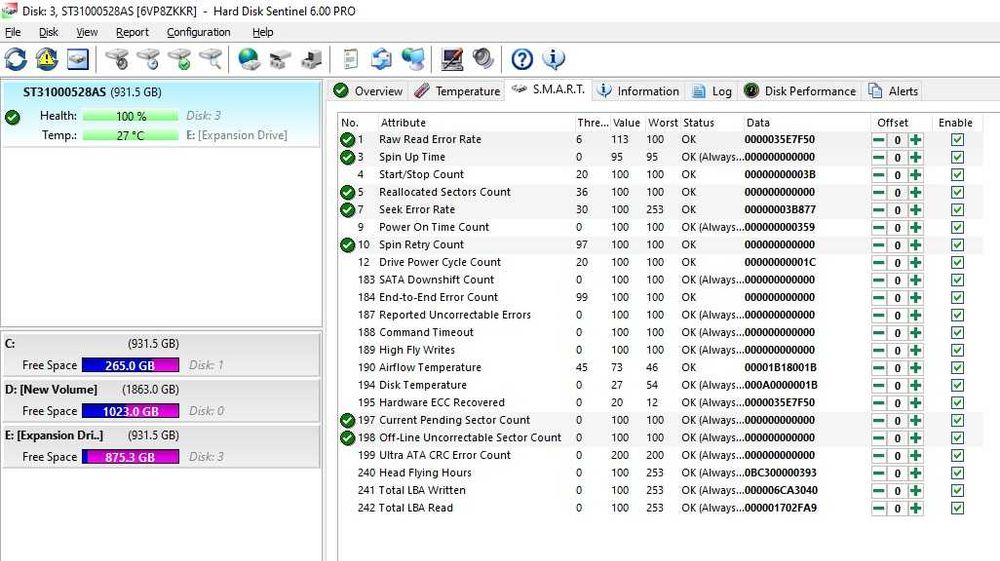Decrease offset for Spin Up Time
This screenshot has width=1000, height=561.
(879, 157)
